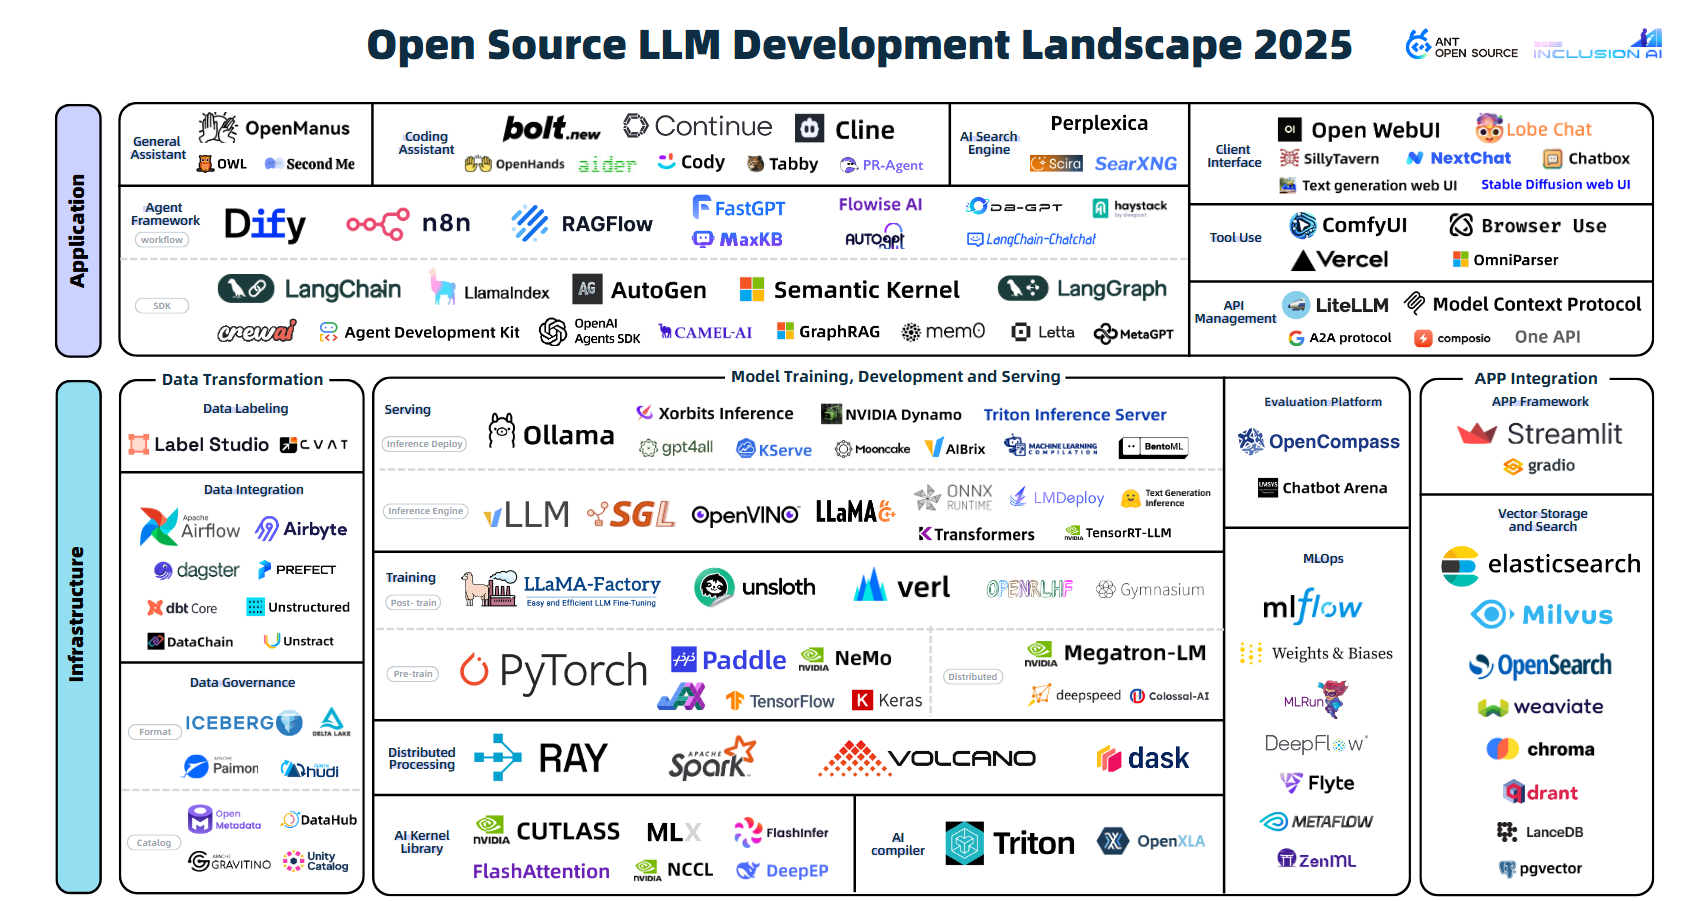The image size is (1695, 901).
Task: Click the Apache Airflow pinwheel icon
Action: click(159, 526)
